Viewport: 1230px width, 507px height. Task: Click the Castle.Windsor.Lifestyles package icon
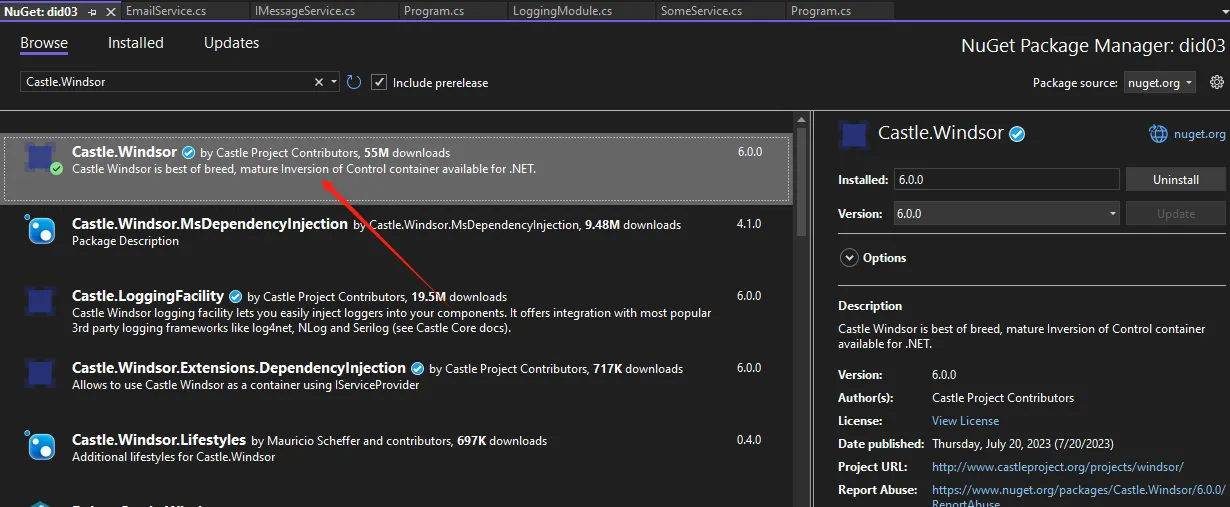(40, 446)
